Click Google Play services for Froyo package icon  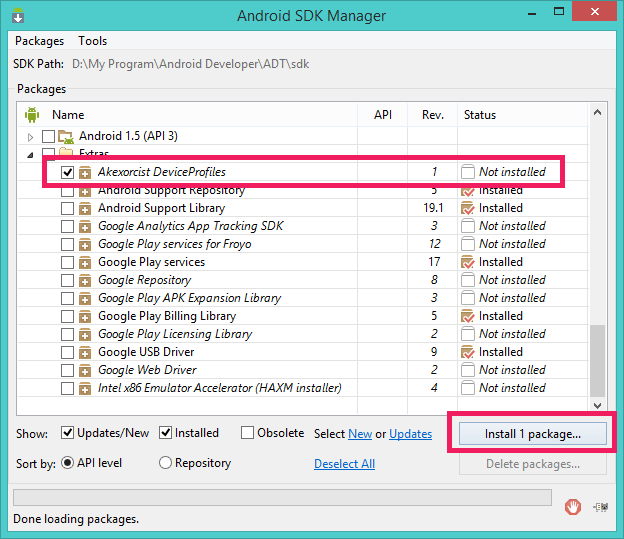84,244
